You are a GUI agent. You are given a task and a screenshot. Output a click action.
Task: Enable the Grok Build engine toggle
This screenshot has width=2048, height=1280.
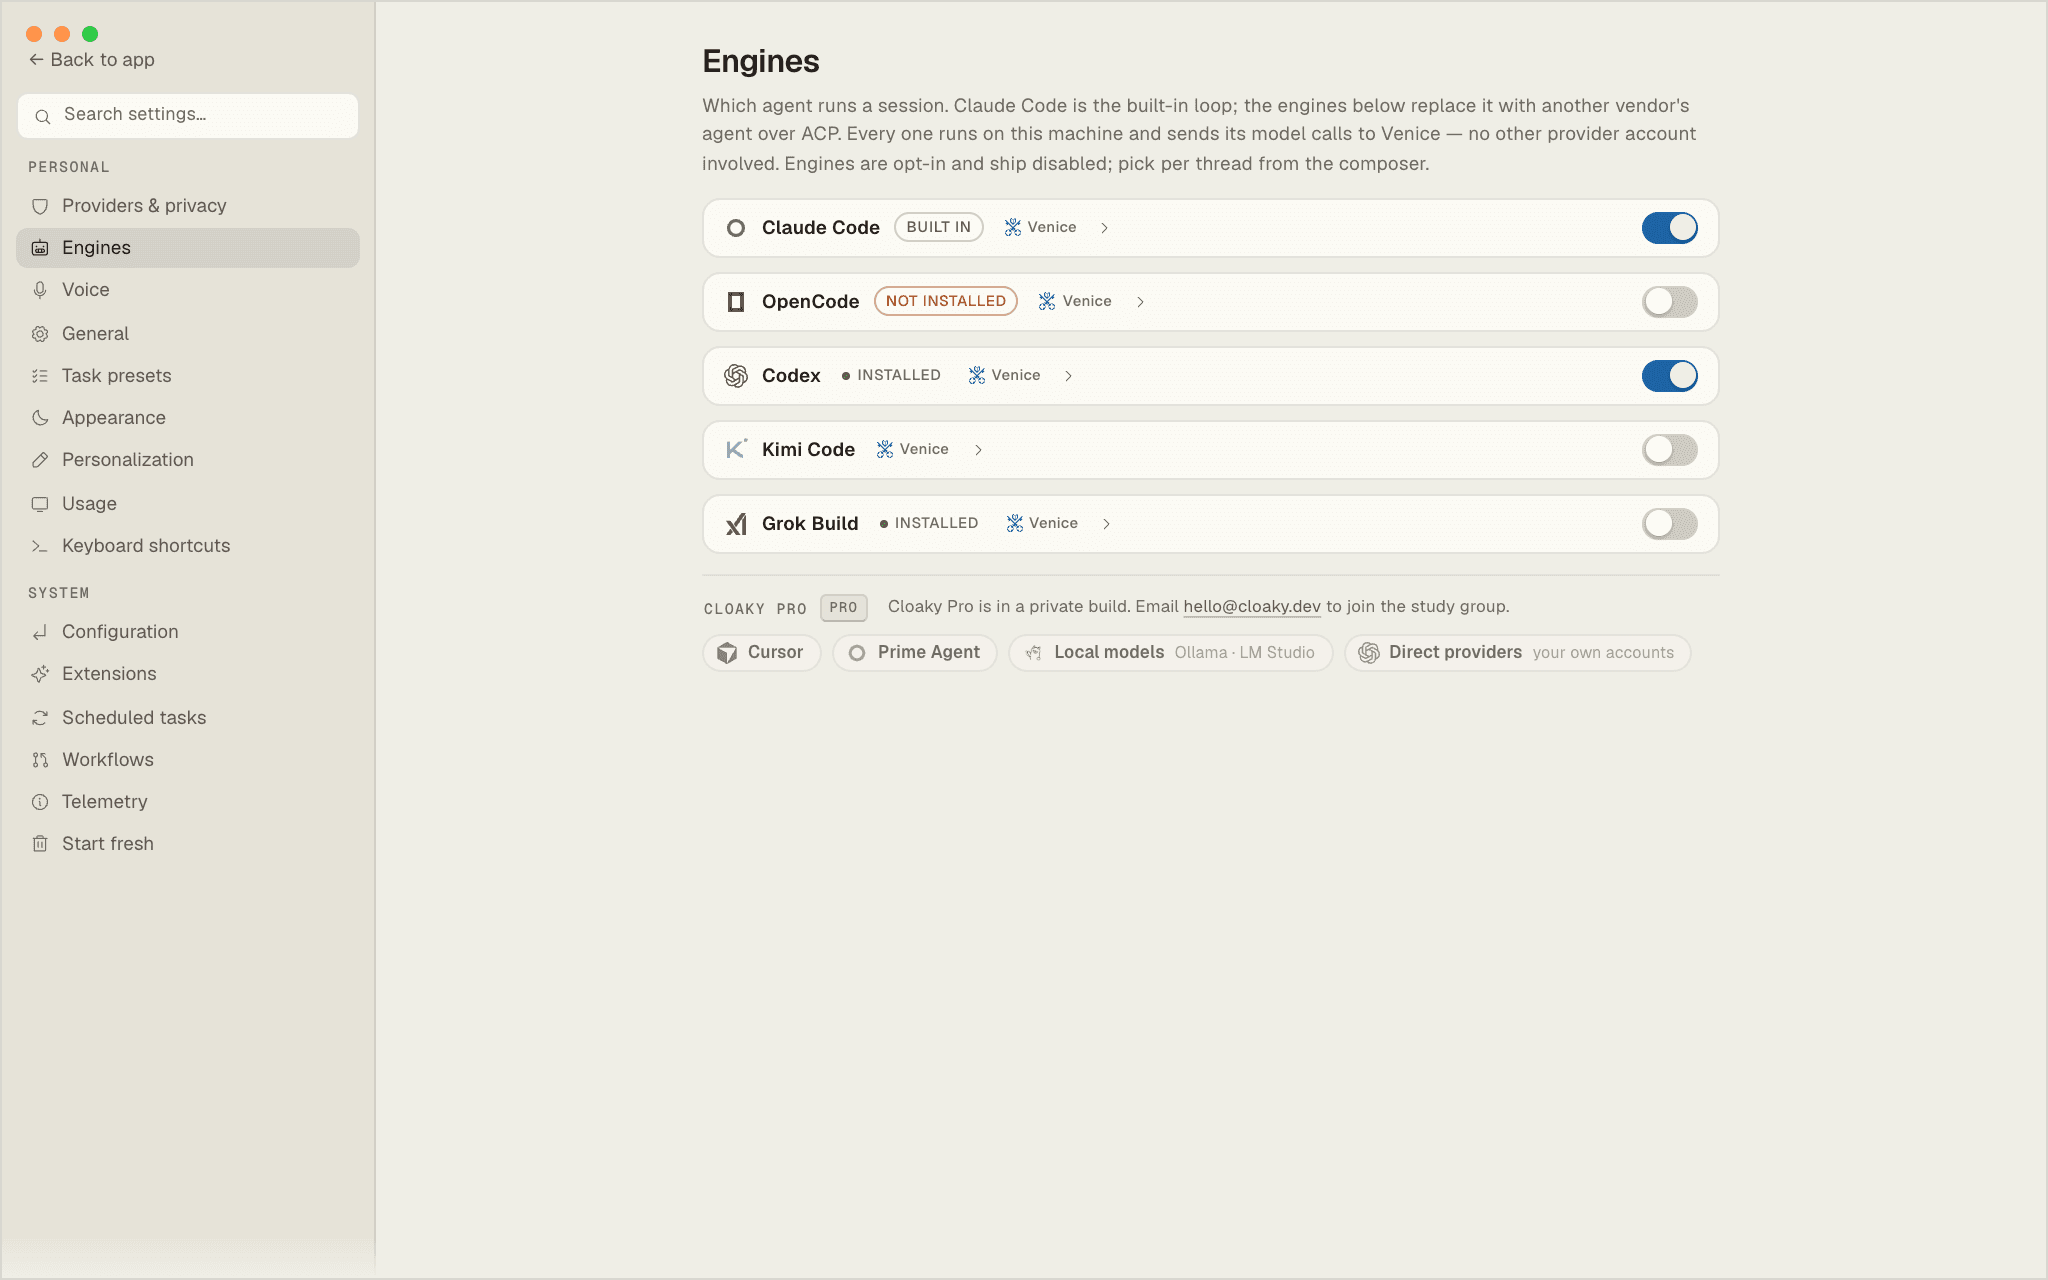point(1669,524)
